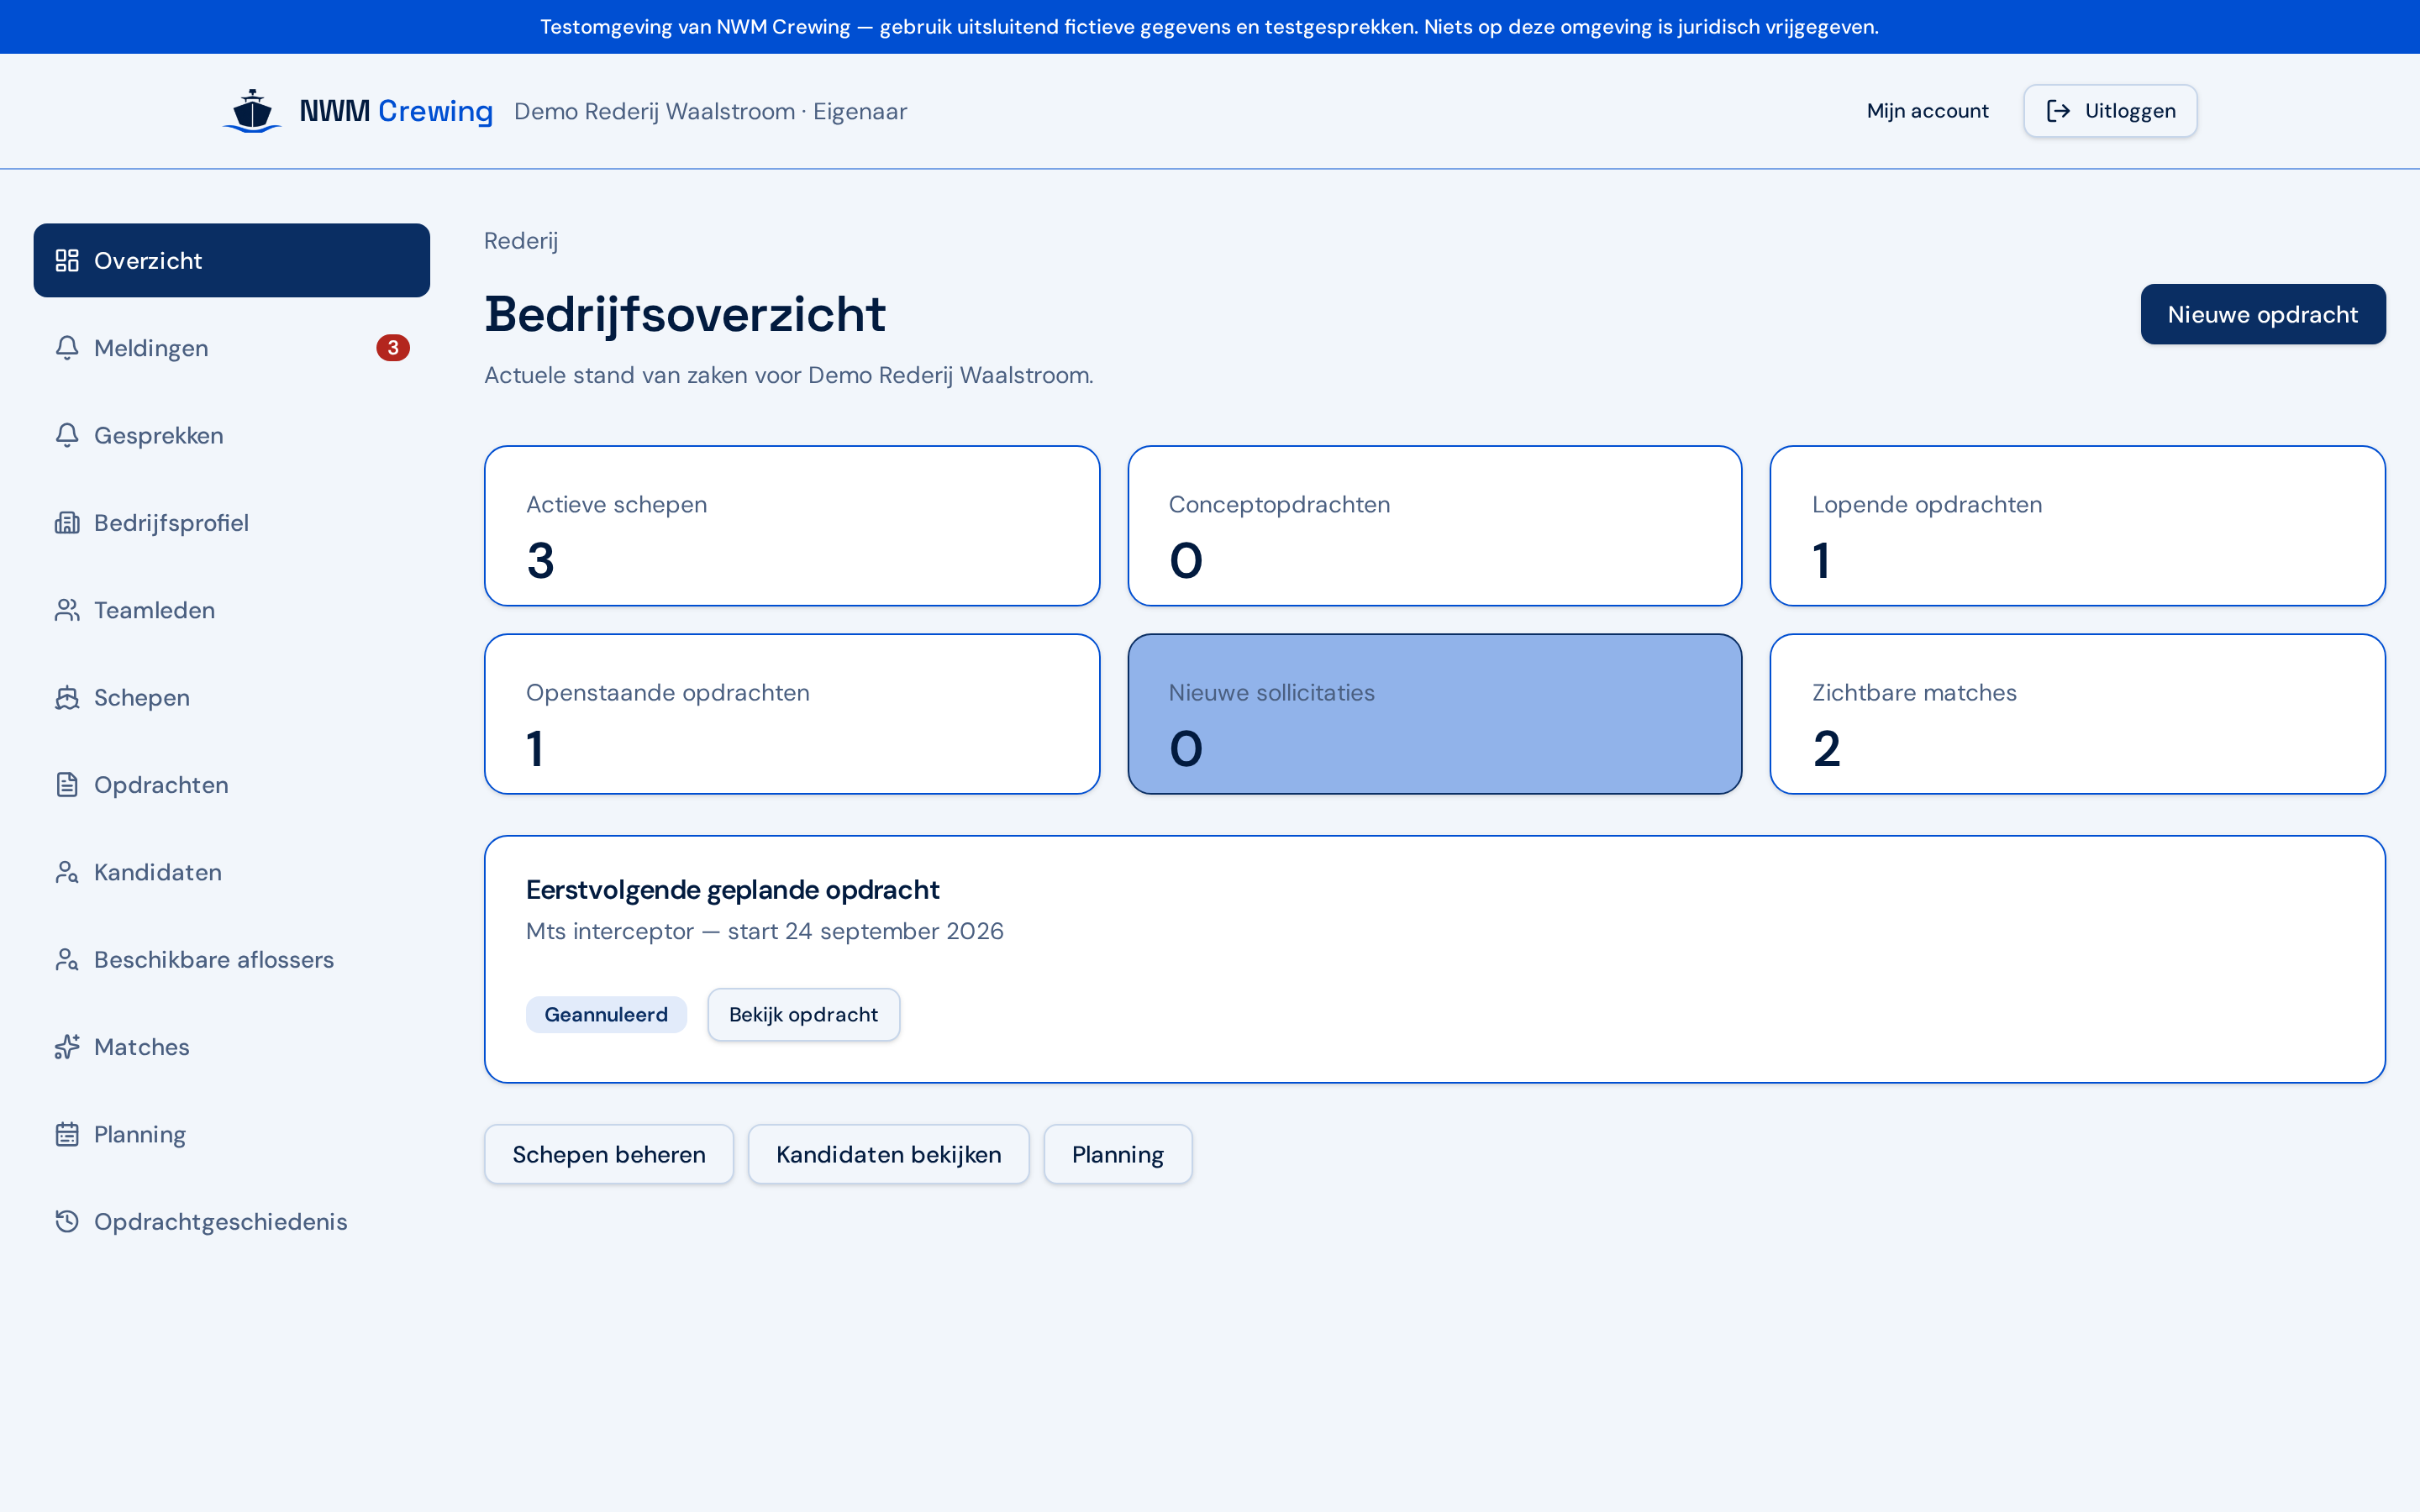
Task: Open the Lopende opdrachten card
Action: (x=2078, y=526)
